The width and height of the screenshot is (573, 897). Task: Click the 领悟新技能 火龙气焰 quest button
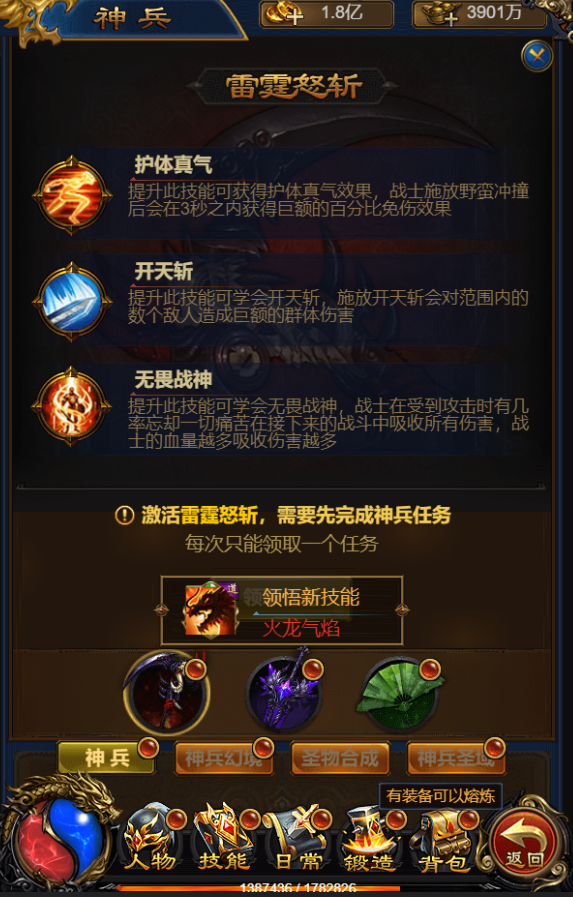coord(282,611)
